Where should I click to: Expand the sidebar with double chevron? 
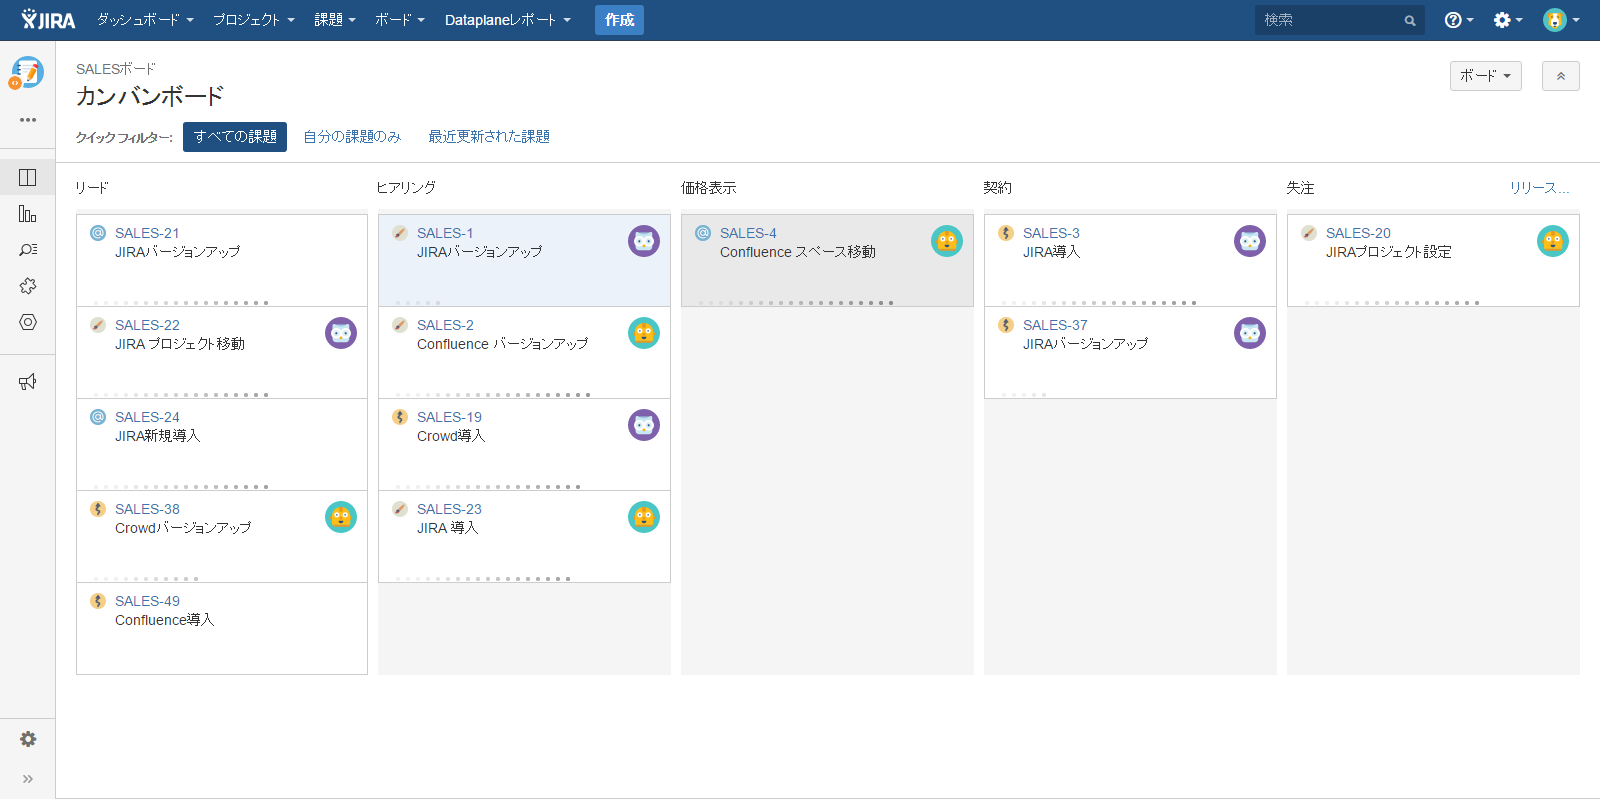(x=28, y=779)
